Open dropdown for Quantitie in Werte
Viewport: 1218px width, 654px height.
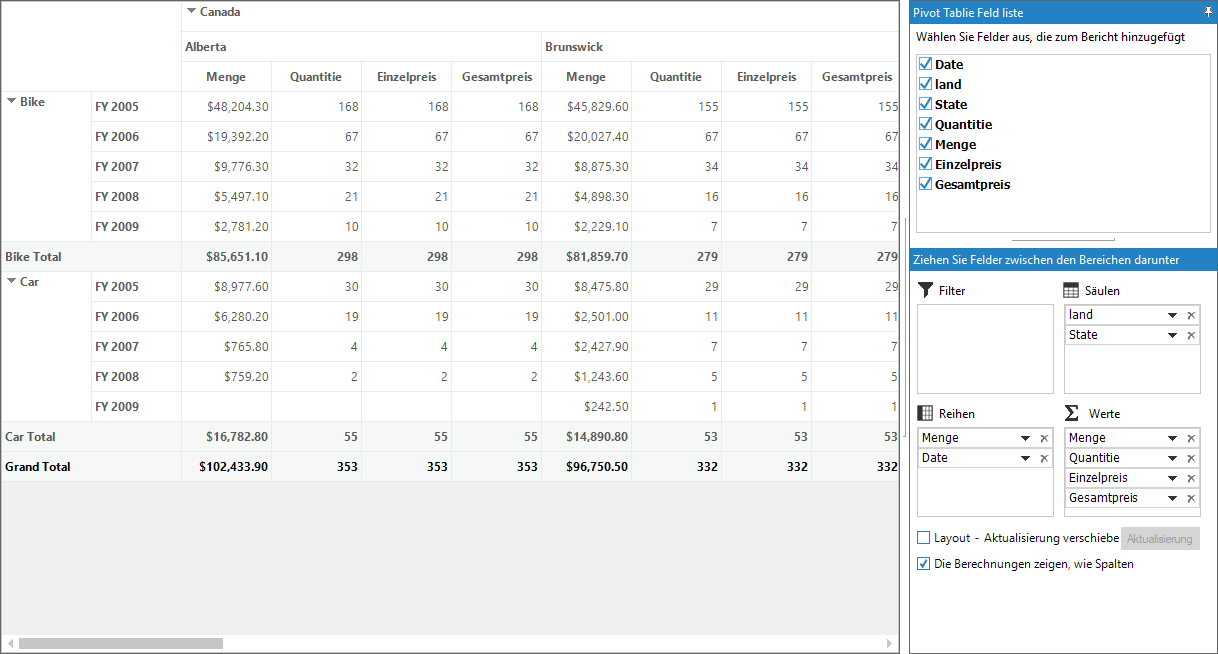click(x=1172, y=458)
